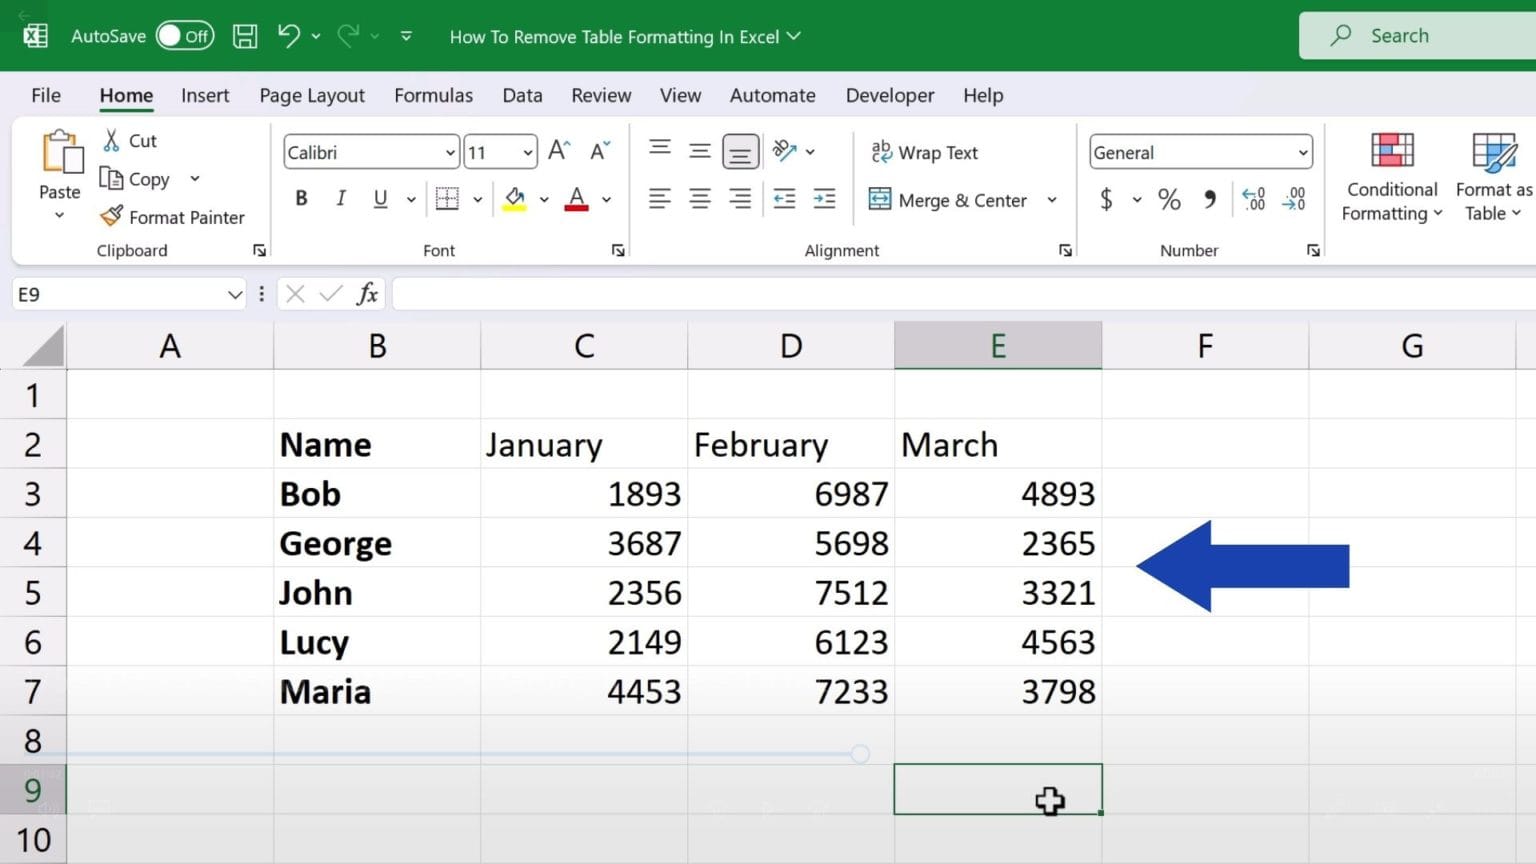Click the Undo arrow icon
Image resolution: width=1536 pixels, height=864 pixels.
point(289,37)
